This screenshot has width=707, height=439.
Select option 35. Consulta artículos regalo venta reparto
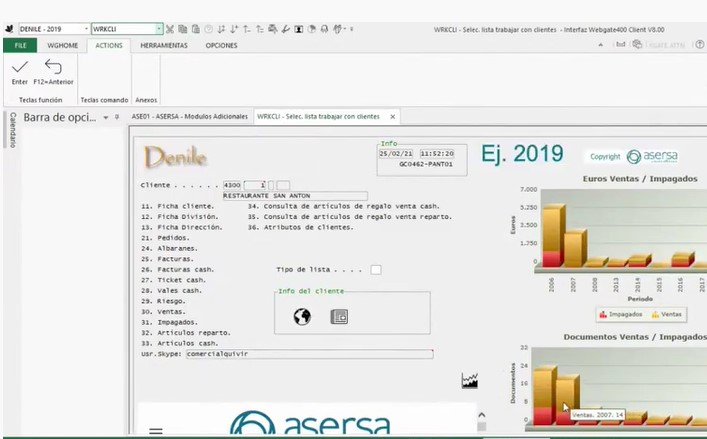(x=350, y=217)
